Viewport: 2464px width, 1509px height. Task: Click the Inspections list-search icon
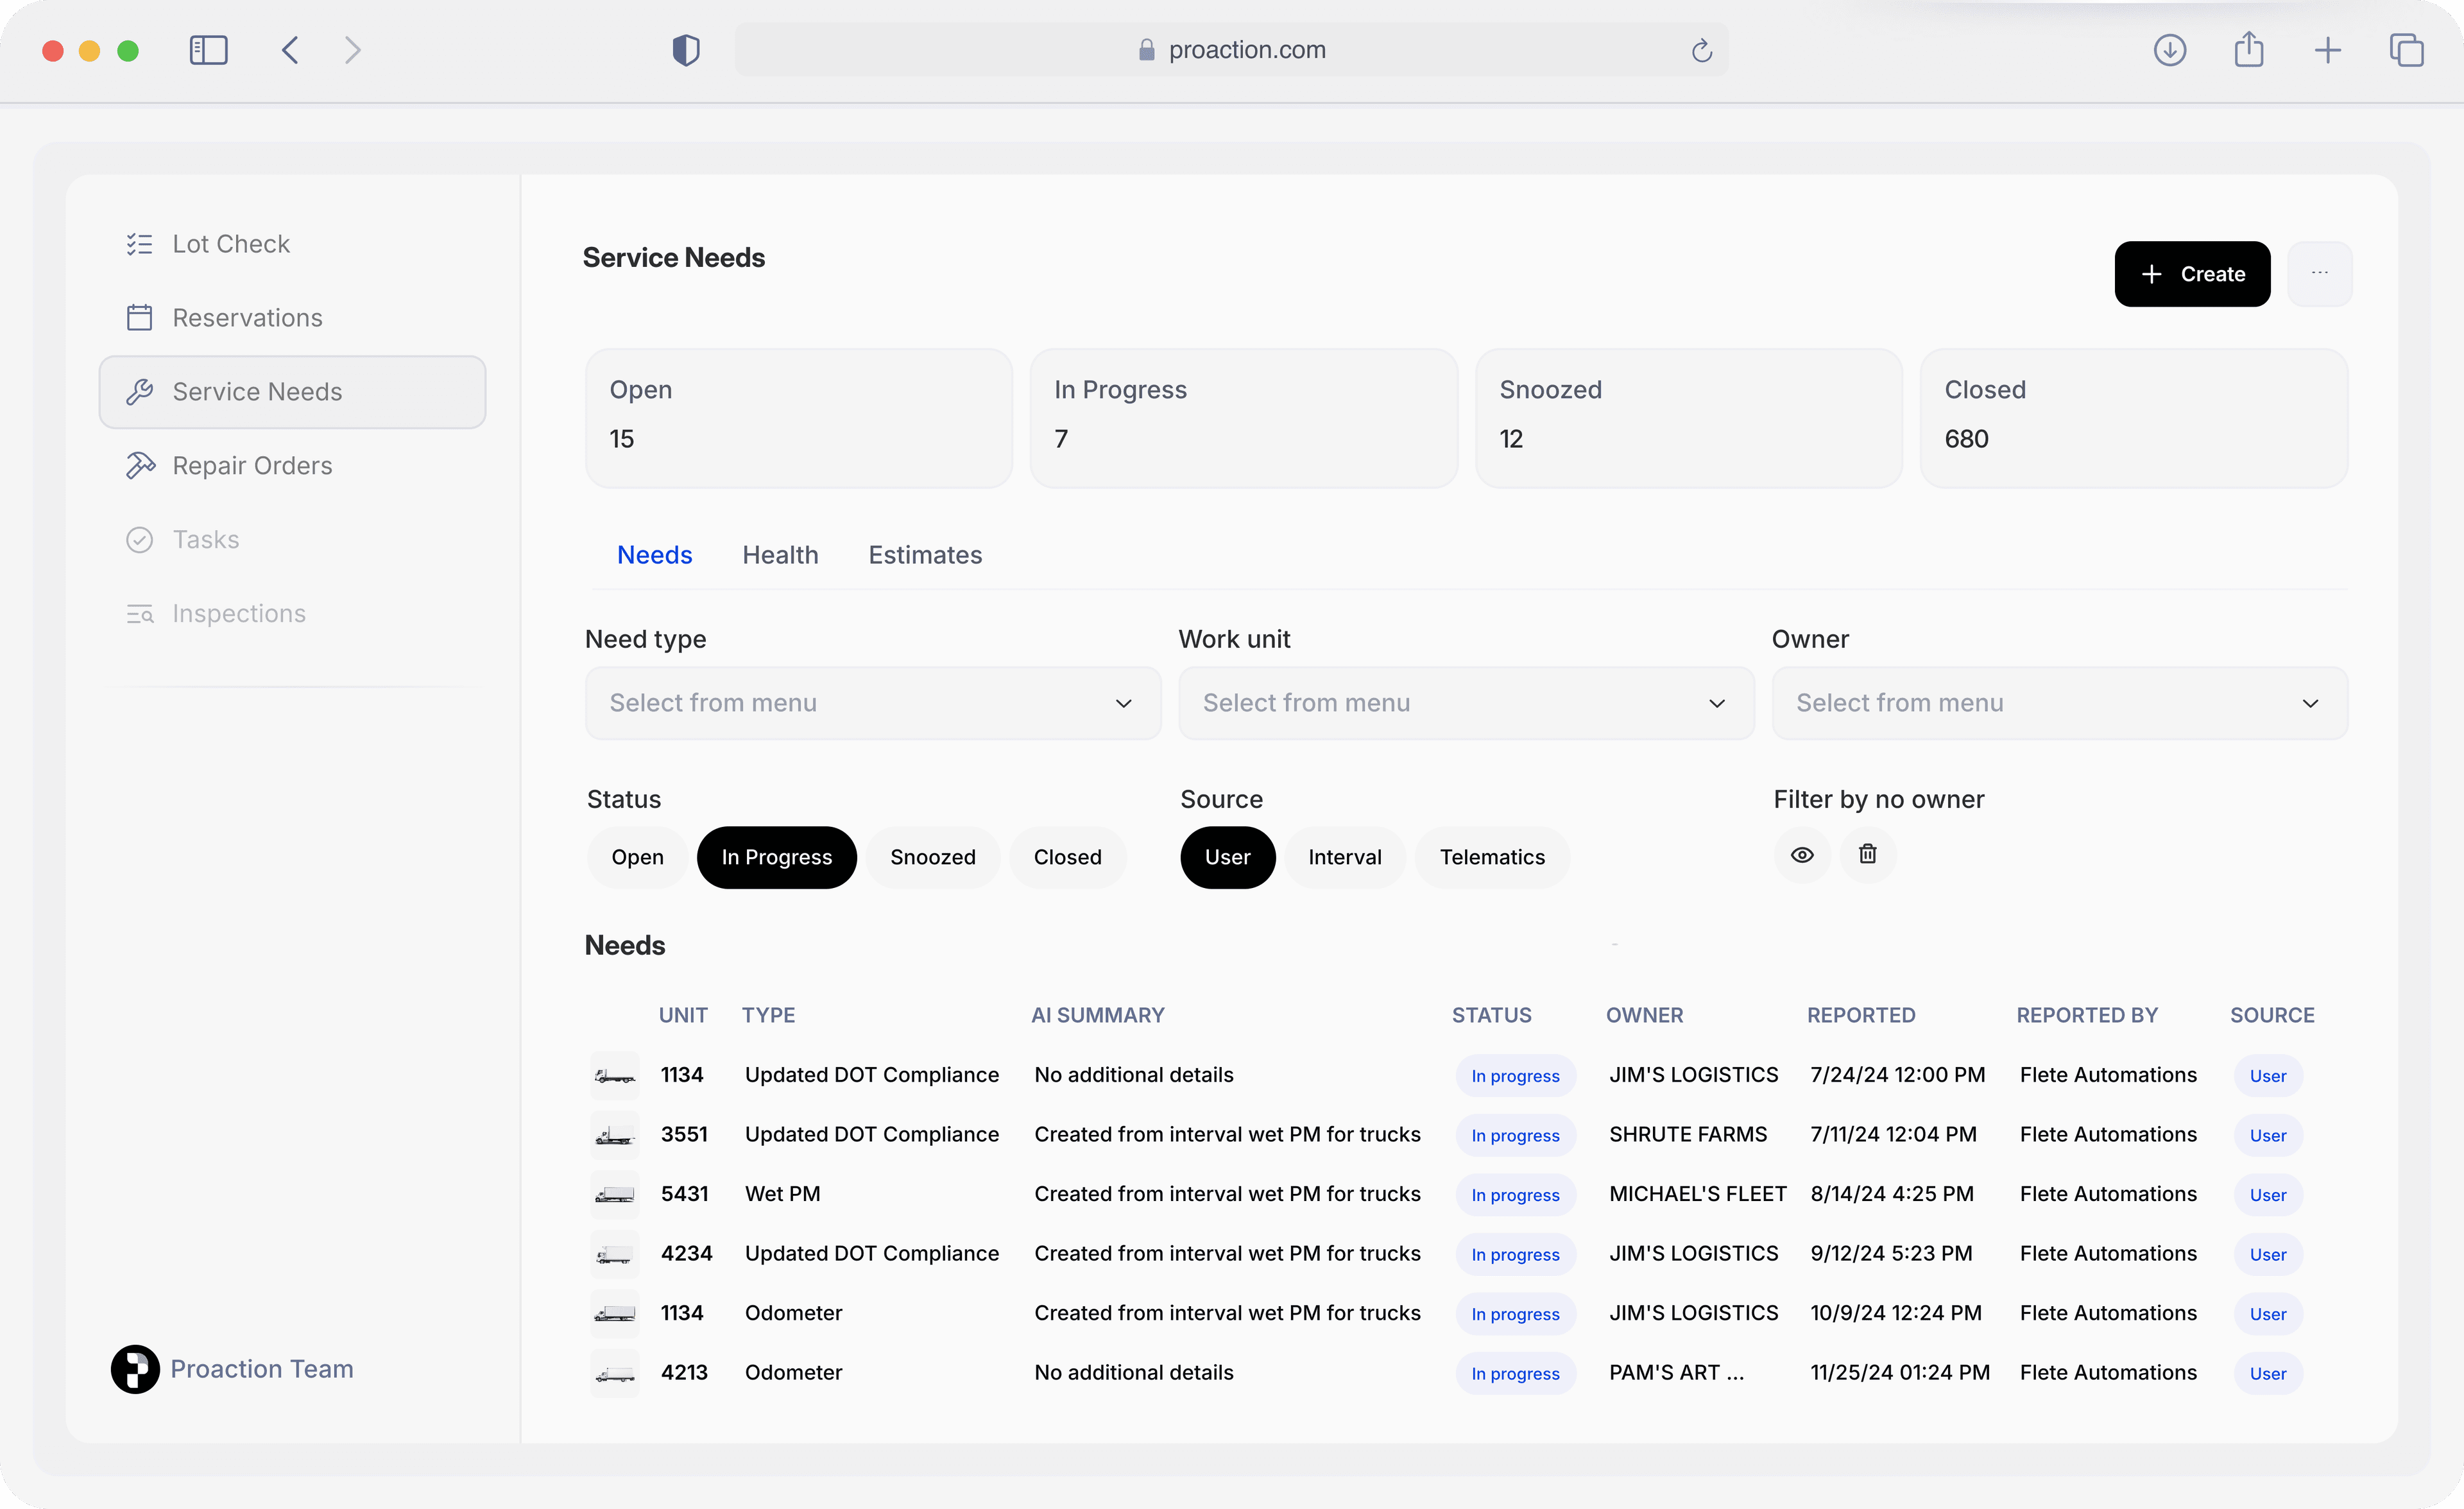pos(139,613)
